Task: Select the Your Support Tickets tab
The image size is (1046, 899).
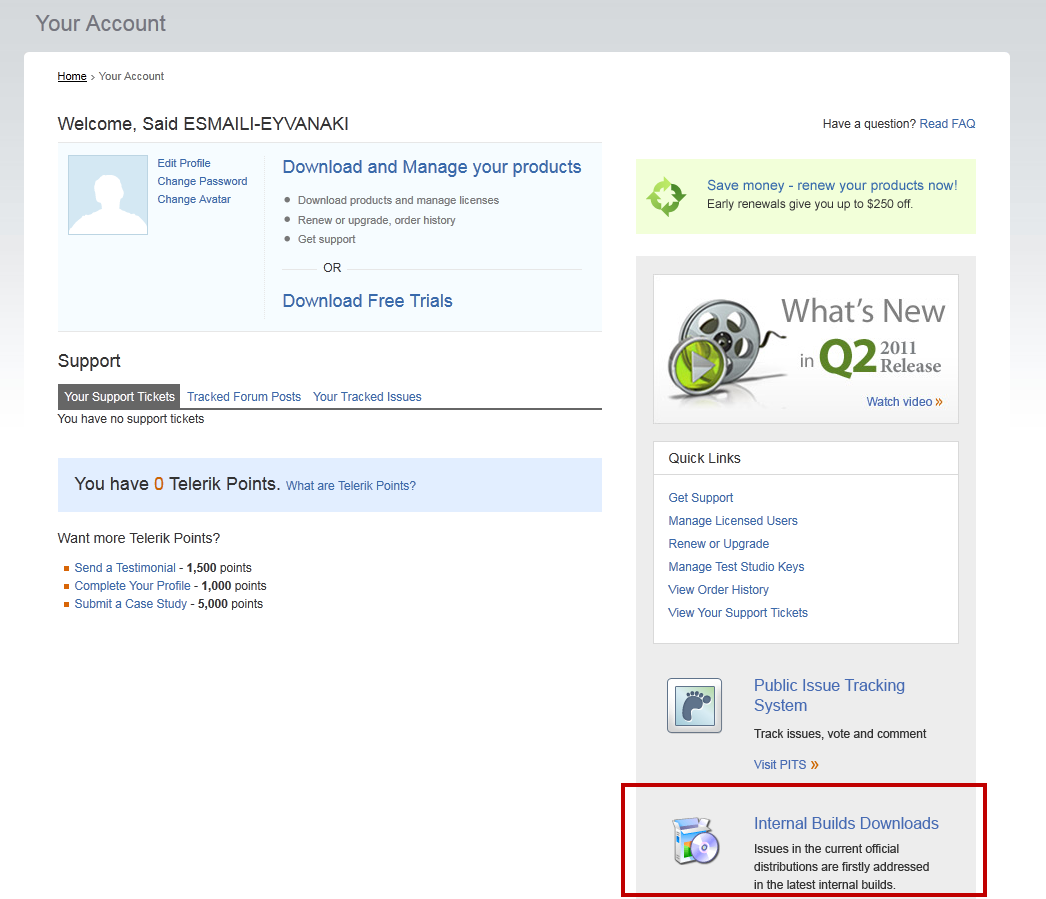Action: pos(119,397)
